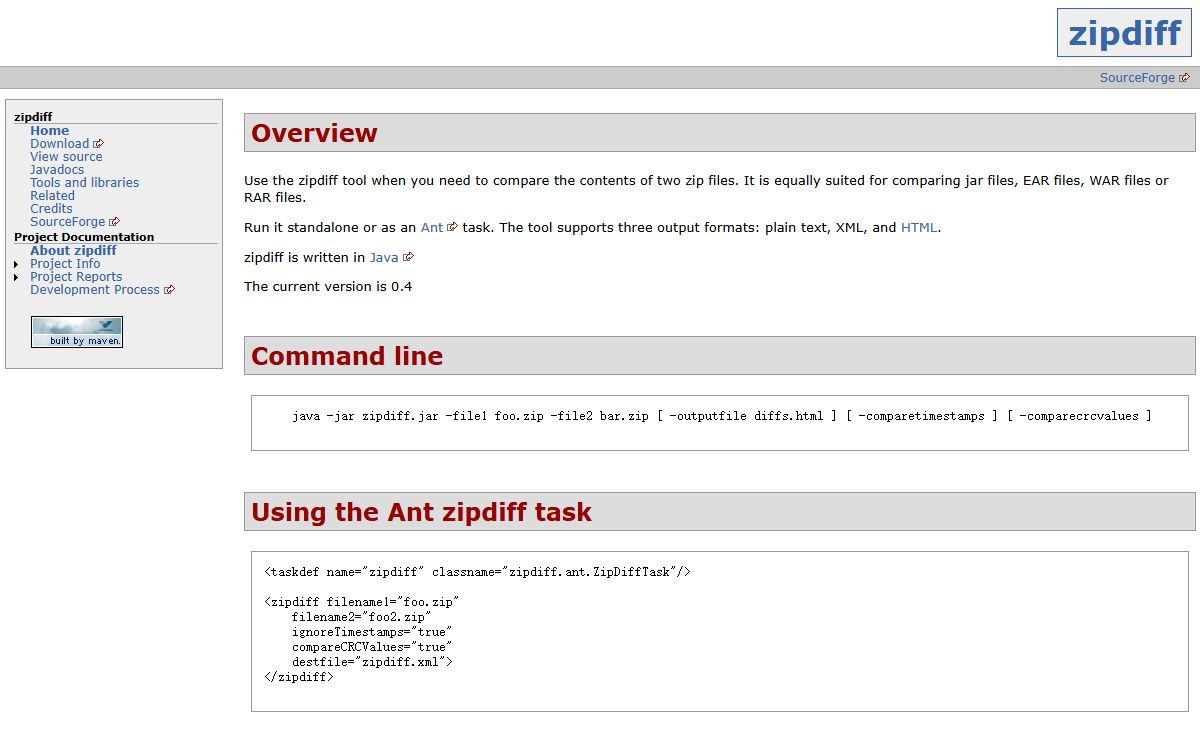Screen dimensions: 1200x740
Task: Follow the Ant link in the overview
Action: click(432, 227)
